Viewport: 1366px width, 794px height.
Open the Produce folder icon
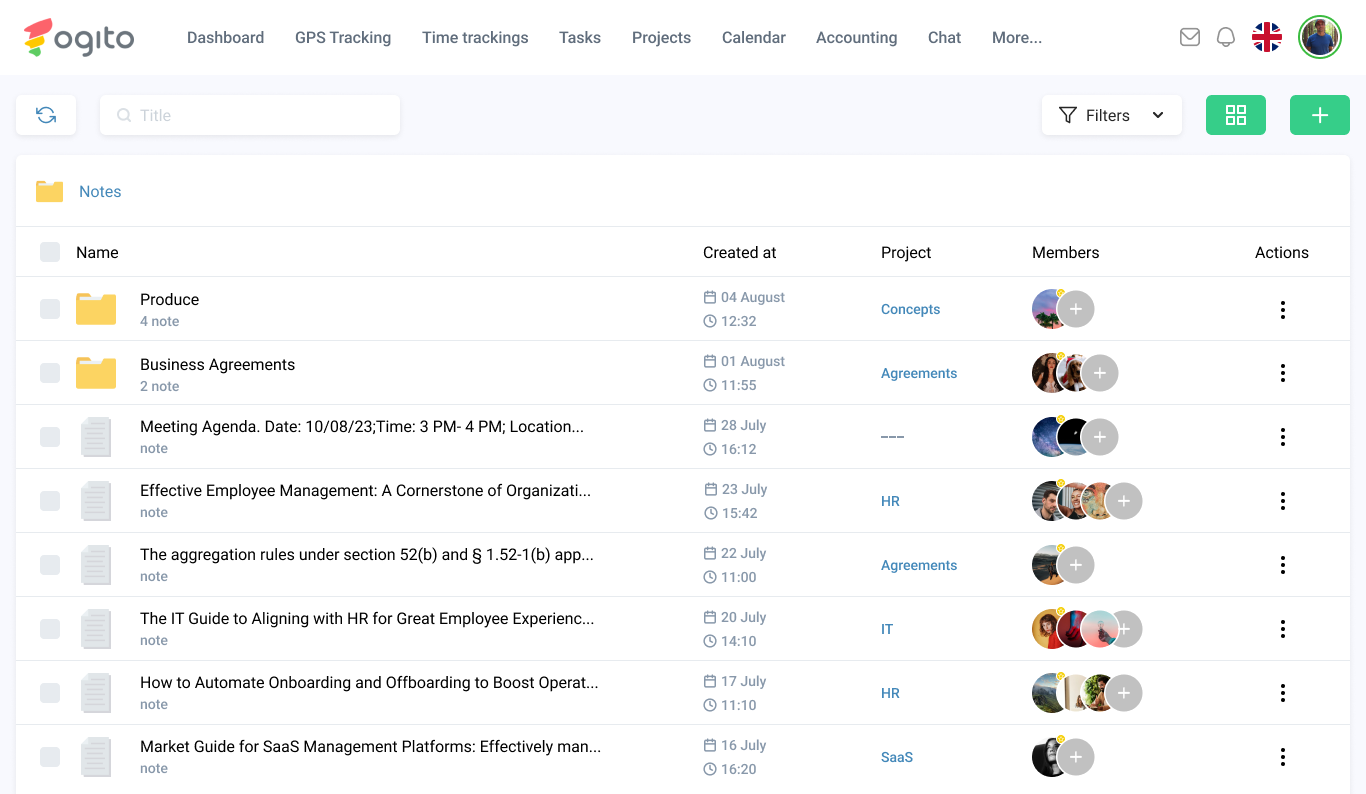96,309
